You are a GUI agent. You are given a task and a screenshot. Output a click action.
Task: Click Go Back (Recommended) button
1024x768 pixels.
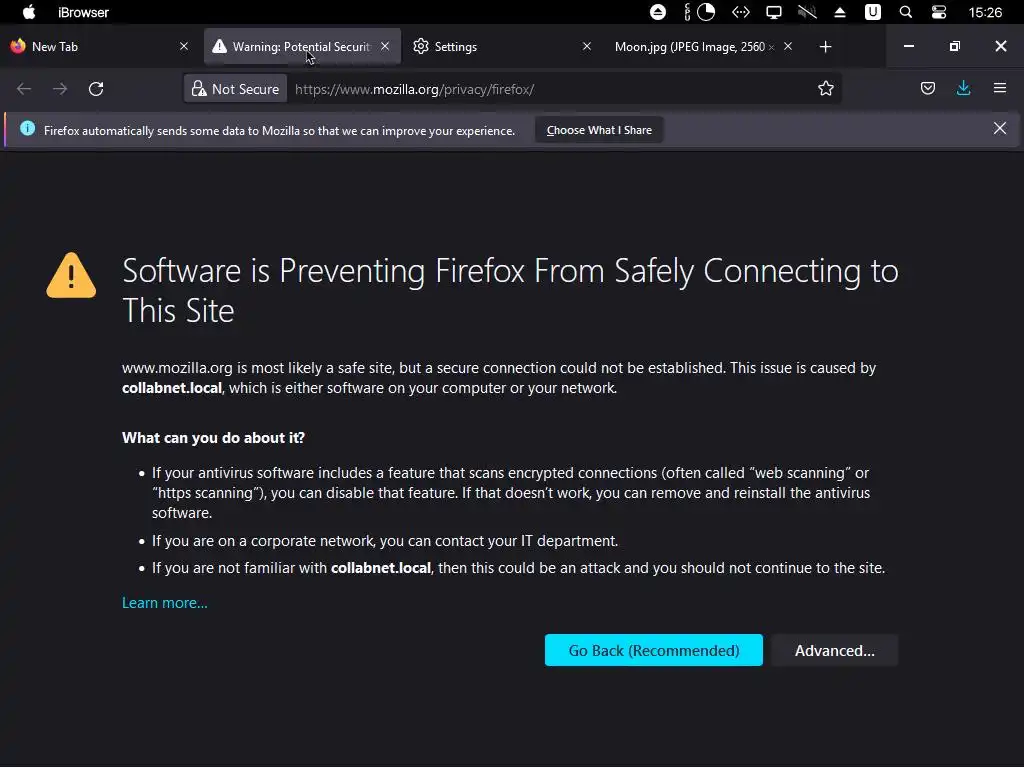tap(654, 651)
